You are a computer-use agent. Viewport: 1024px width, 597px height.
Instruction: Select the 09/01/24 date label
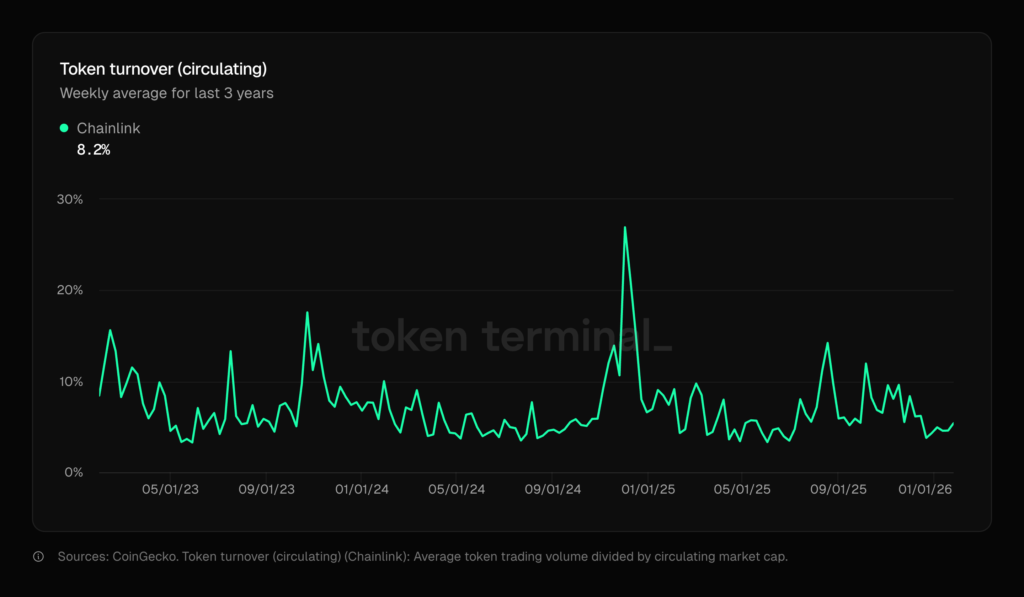(x=553, y=490)
